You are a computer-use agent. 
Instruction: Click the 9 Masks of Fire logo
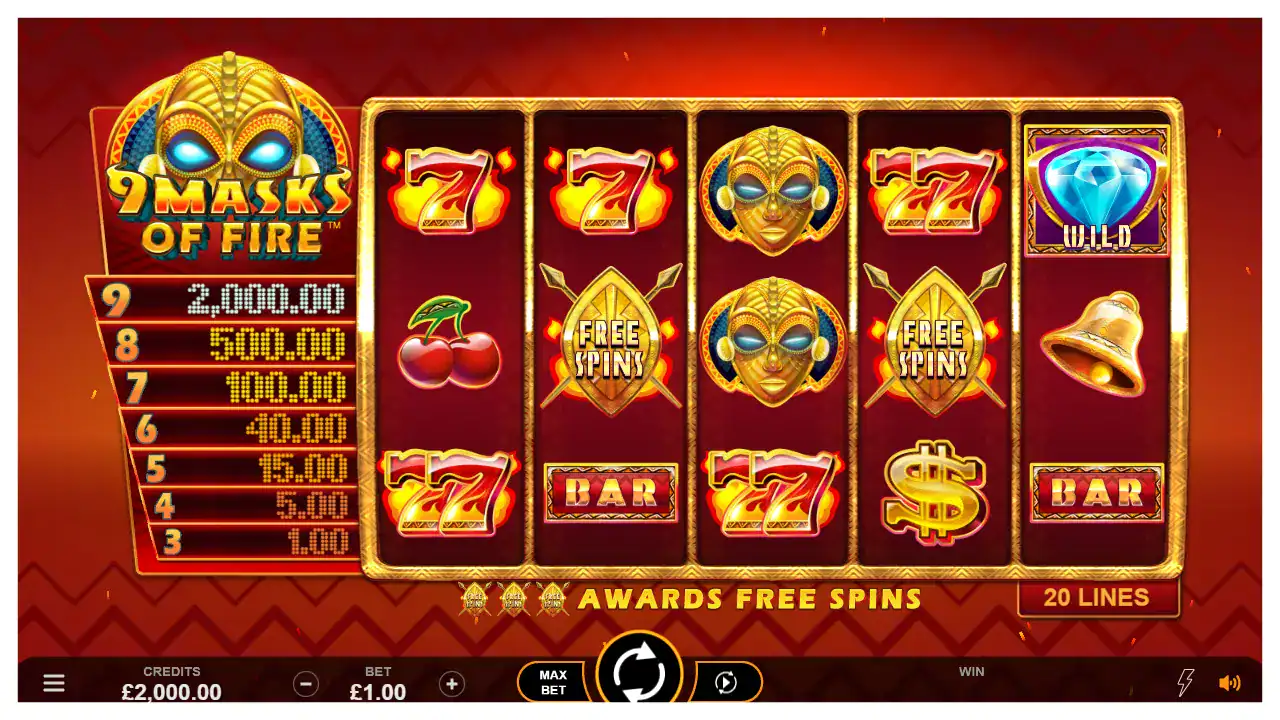(230, 160)
